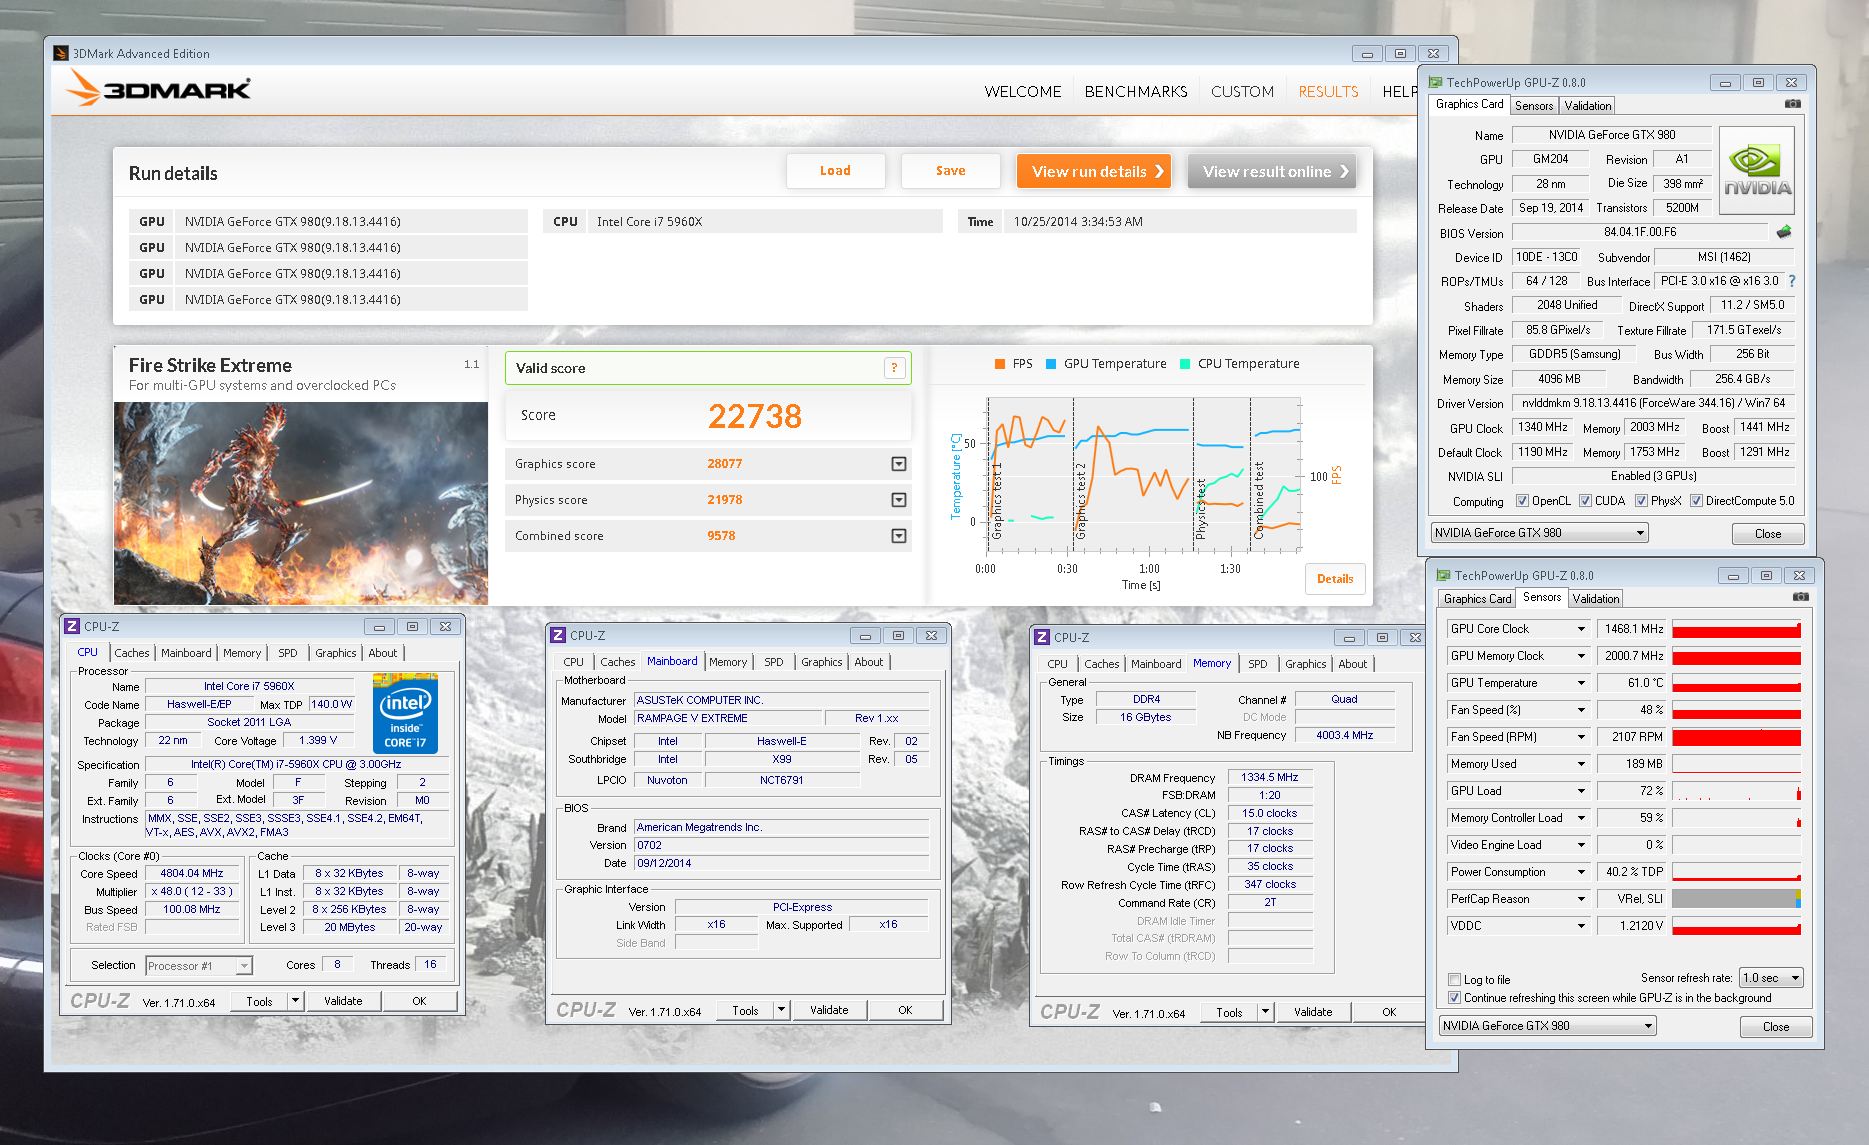Click the Load button in Run details
Image resolution: width=1869 pixels, height=1145 pixels.
coord(835,171)
